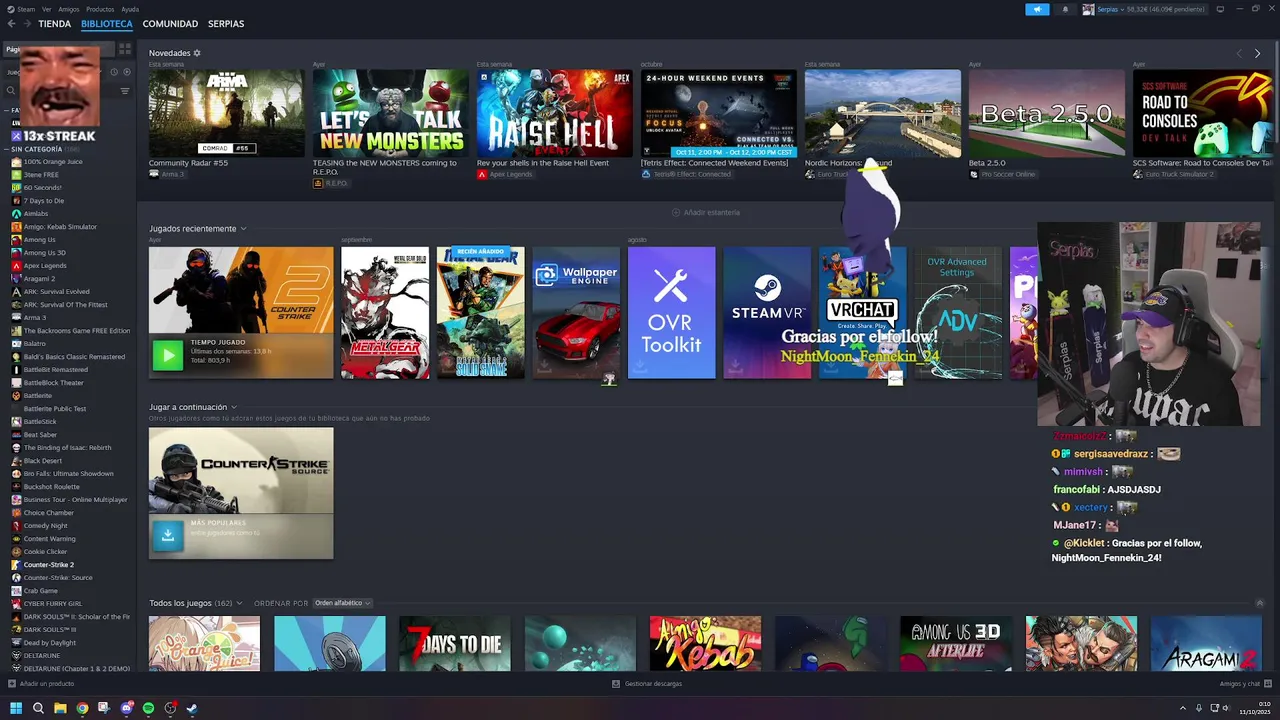Select Apex Legends in the game list
The image size is (1280, 720).
[44, 266]
